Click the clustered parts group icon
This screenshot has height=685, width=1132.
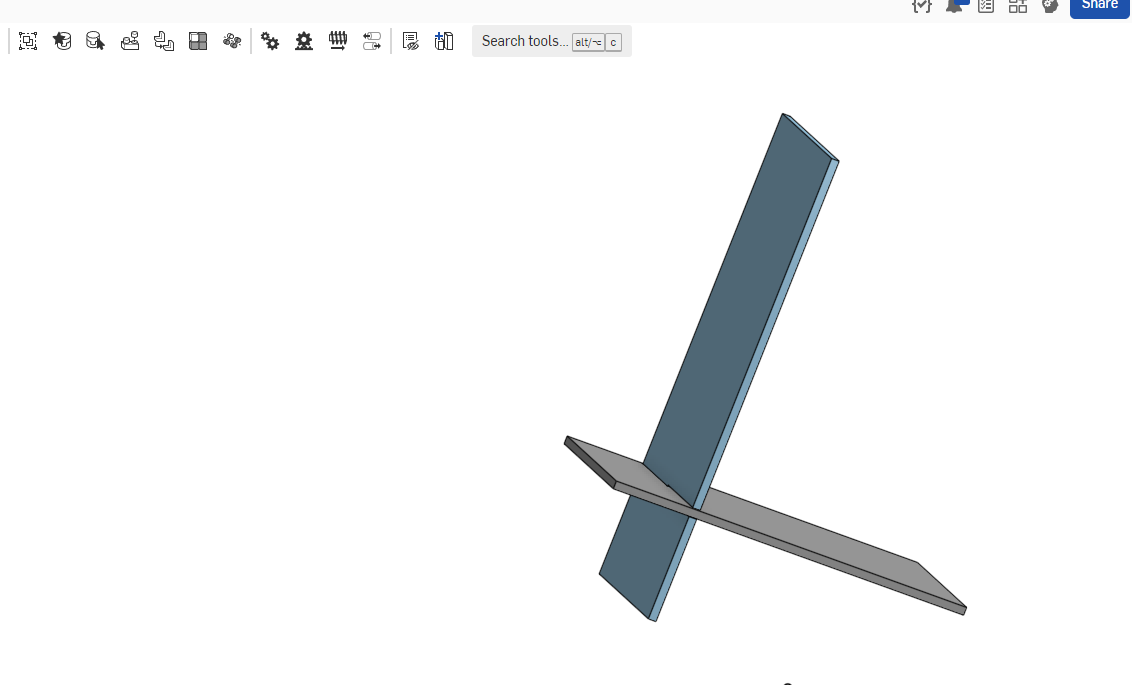click(232, 41)
